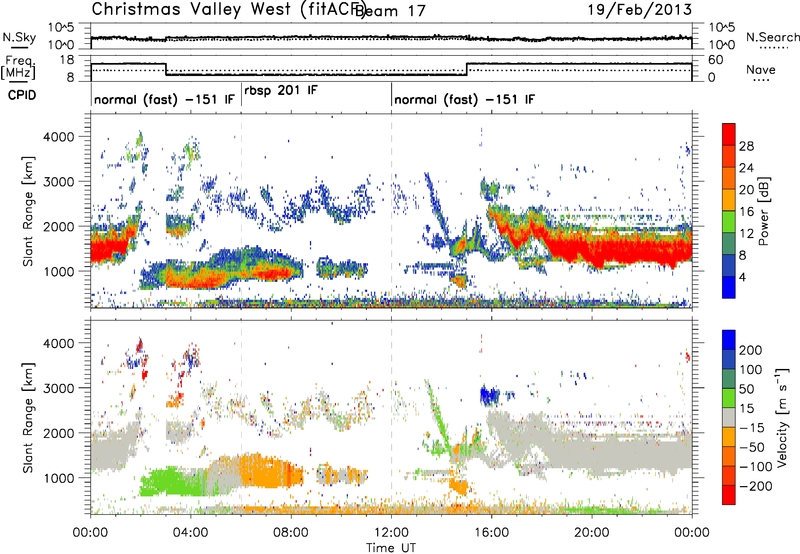The width and height of the screenshot is (800, 554).
Task: Click the '04:00' time tick label
Action: (190, 533)
